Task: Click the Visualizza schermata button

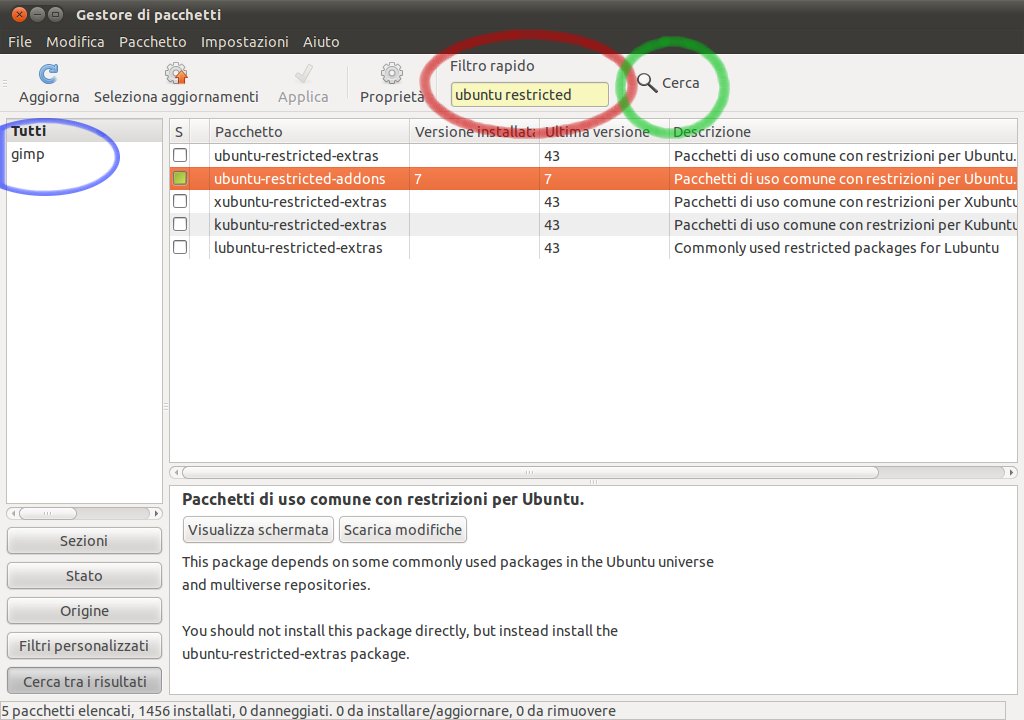Action: click(x=258, y=530)
